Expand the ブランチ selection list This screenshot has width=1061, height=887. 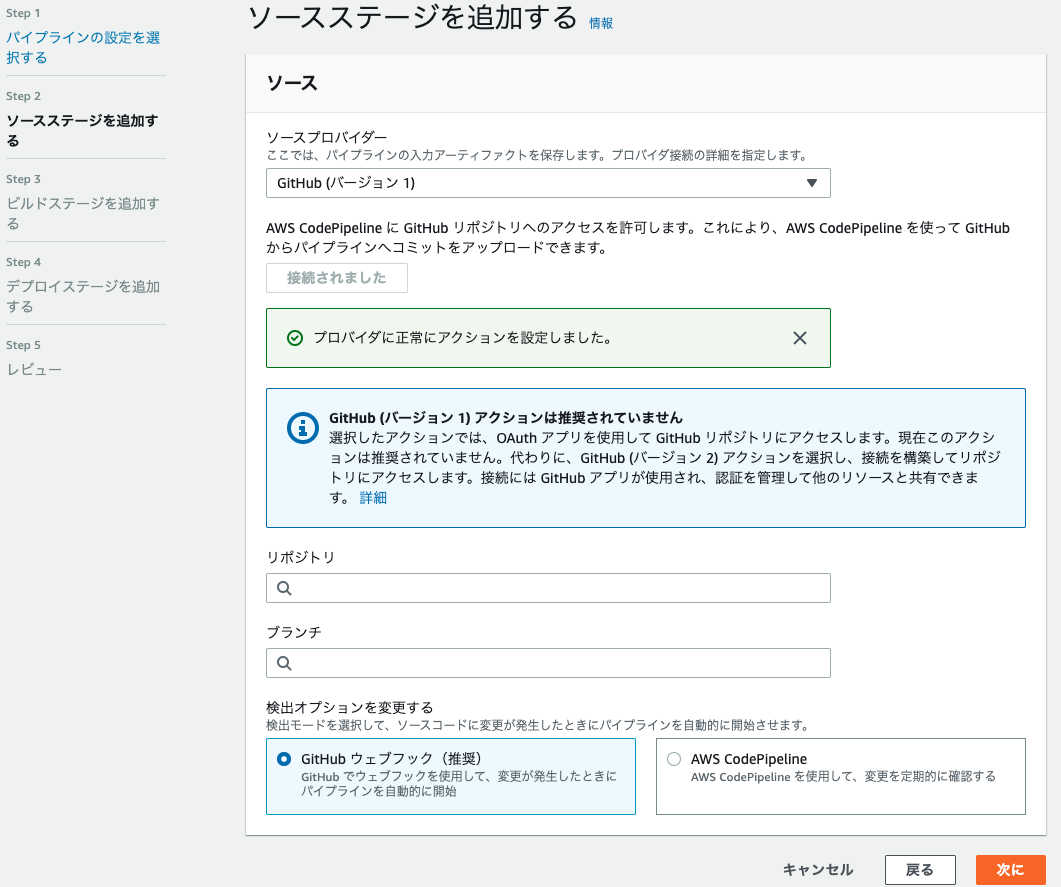click(x=548, y=662)
